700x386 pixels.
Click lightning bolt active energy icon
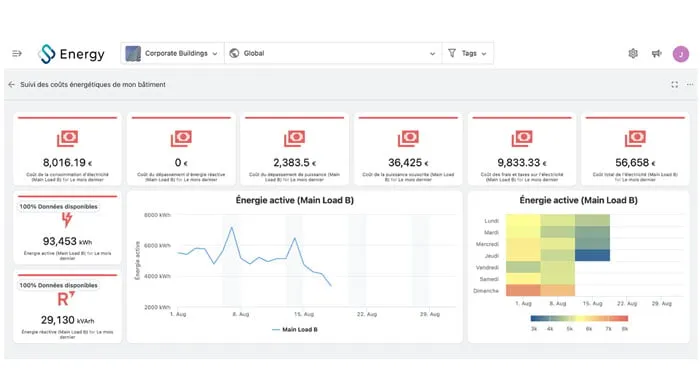tap(67, 220)
